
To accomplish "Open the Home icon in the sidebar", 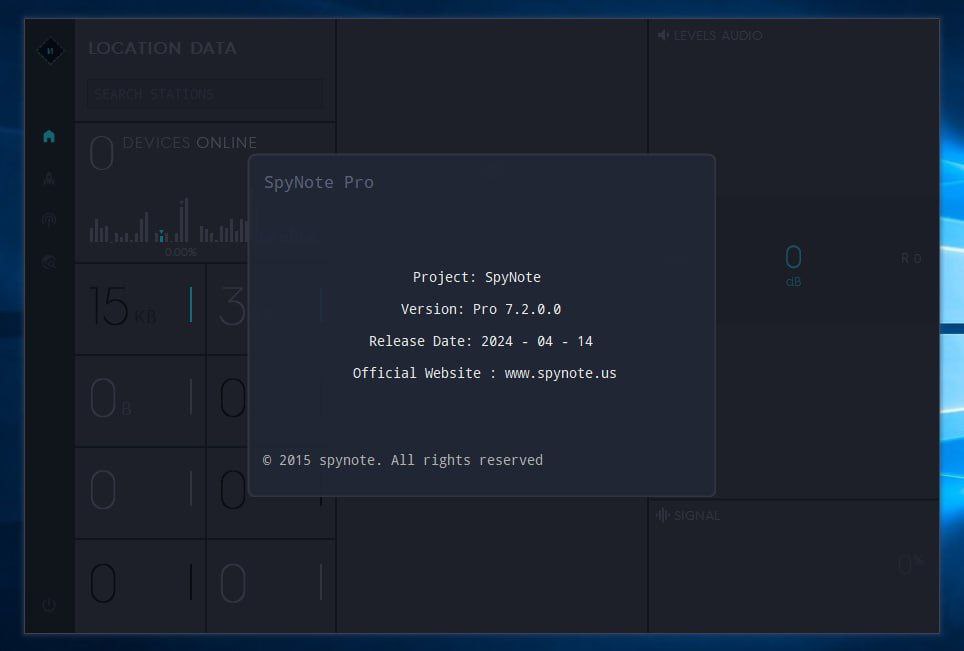I will pos(49,136).
